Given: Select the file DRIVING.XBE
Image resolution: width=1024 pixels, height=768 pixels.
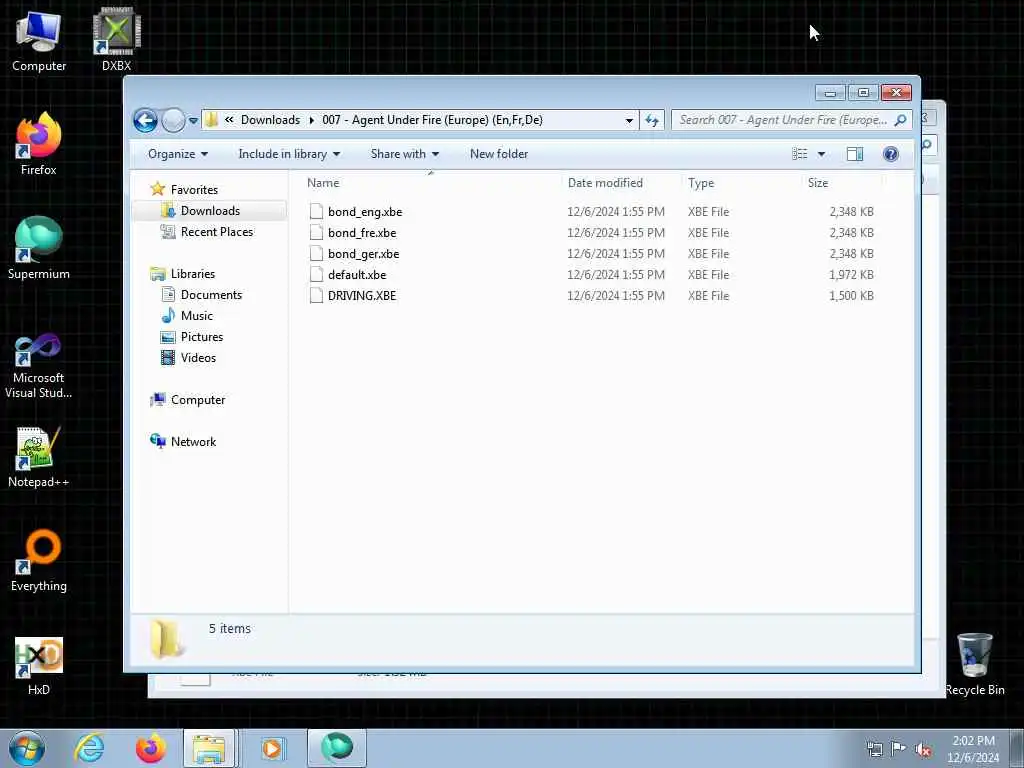Looking at the screenshot, I should pos(362,295).
